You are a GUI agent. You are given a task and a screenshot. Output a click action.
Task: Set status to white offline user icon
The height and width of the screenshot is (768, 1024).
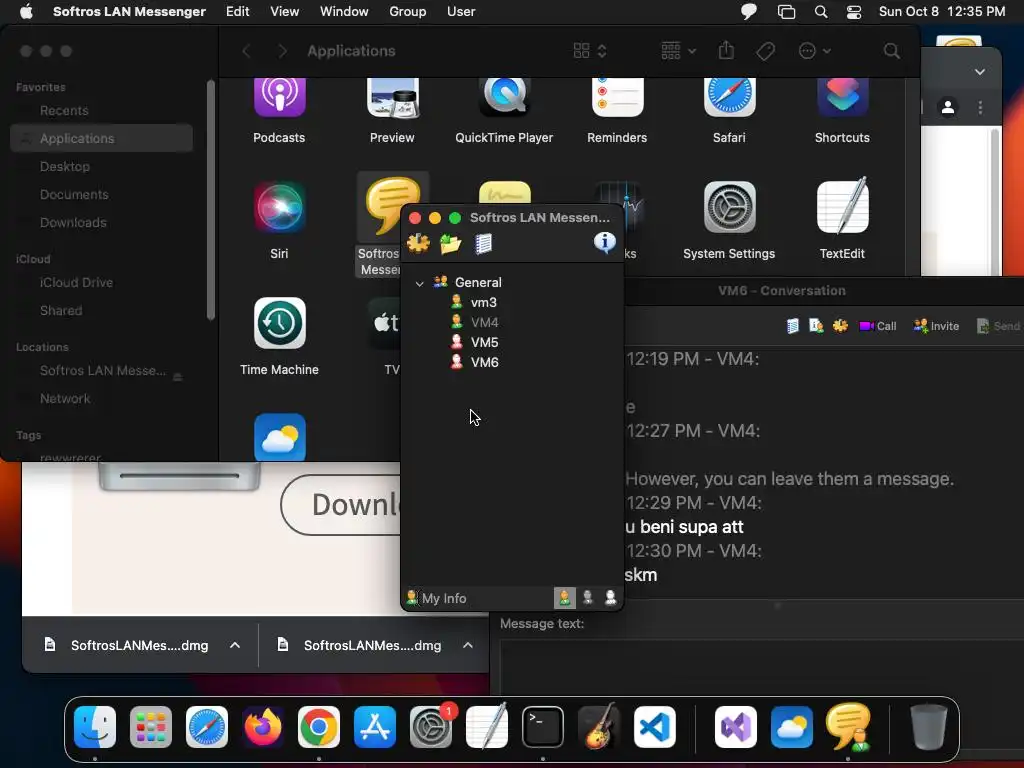click(x=611, y=598)
